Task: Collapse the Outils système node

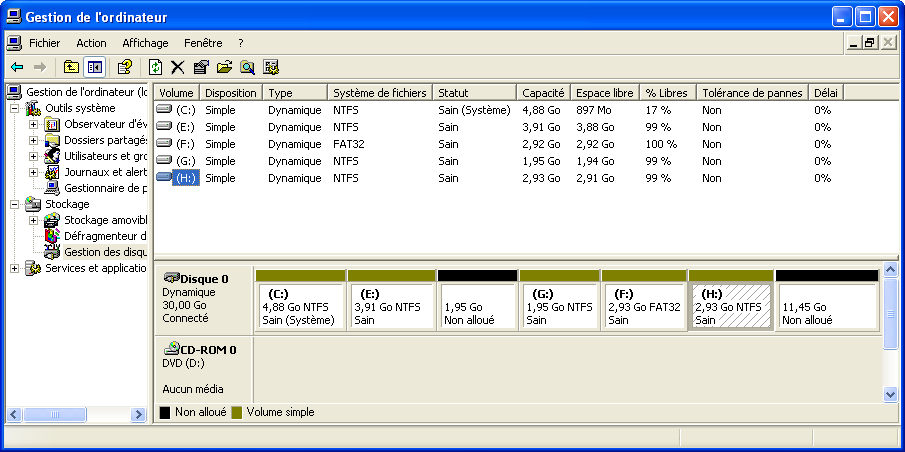Action: [x=14, y=109]
